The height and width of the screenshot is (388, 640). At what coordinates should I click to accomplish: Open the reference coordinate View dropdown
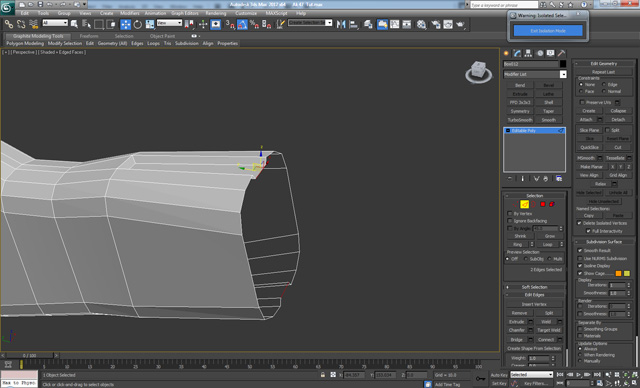click(x=169, y=23)
